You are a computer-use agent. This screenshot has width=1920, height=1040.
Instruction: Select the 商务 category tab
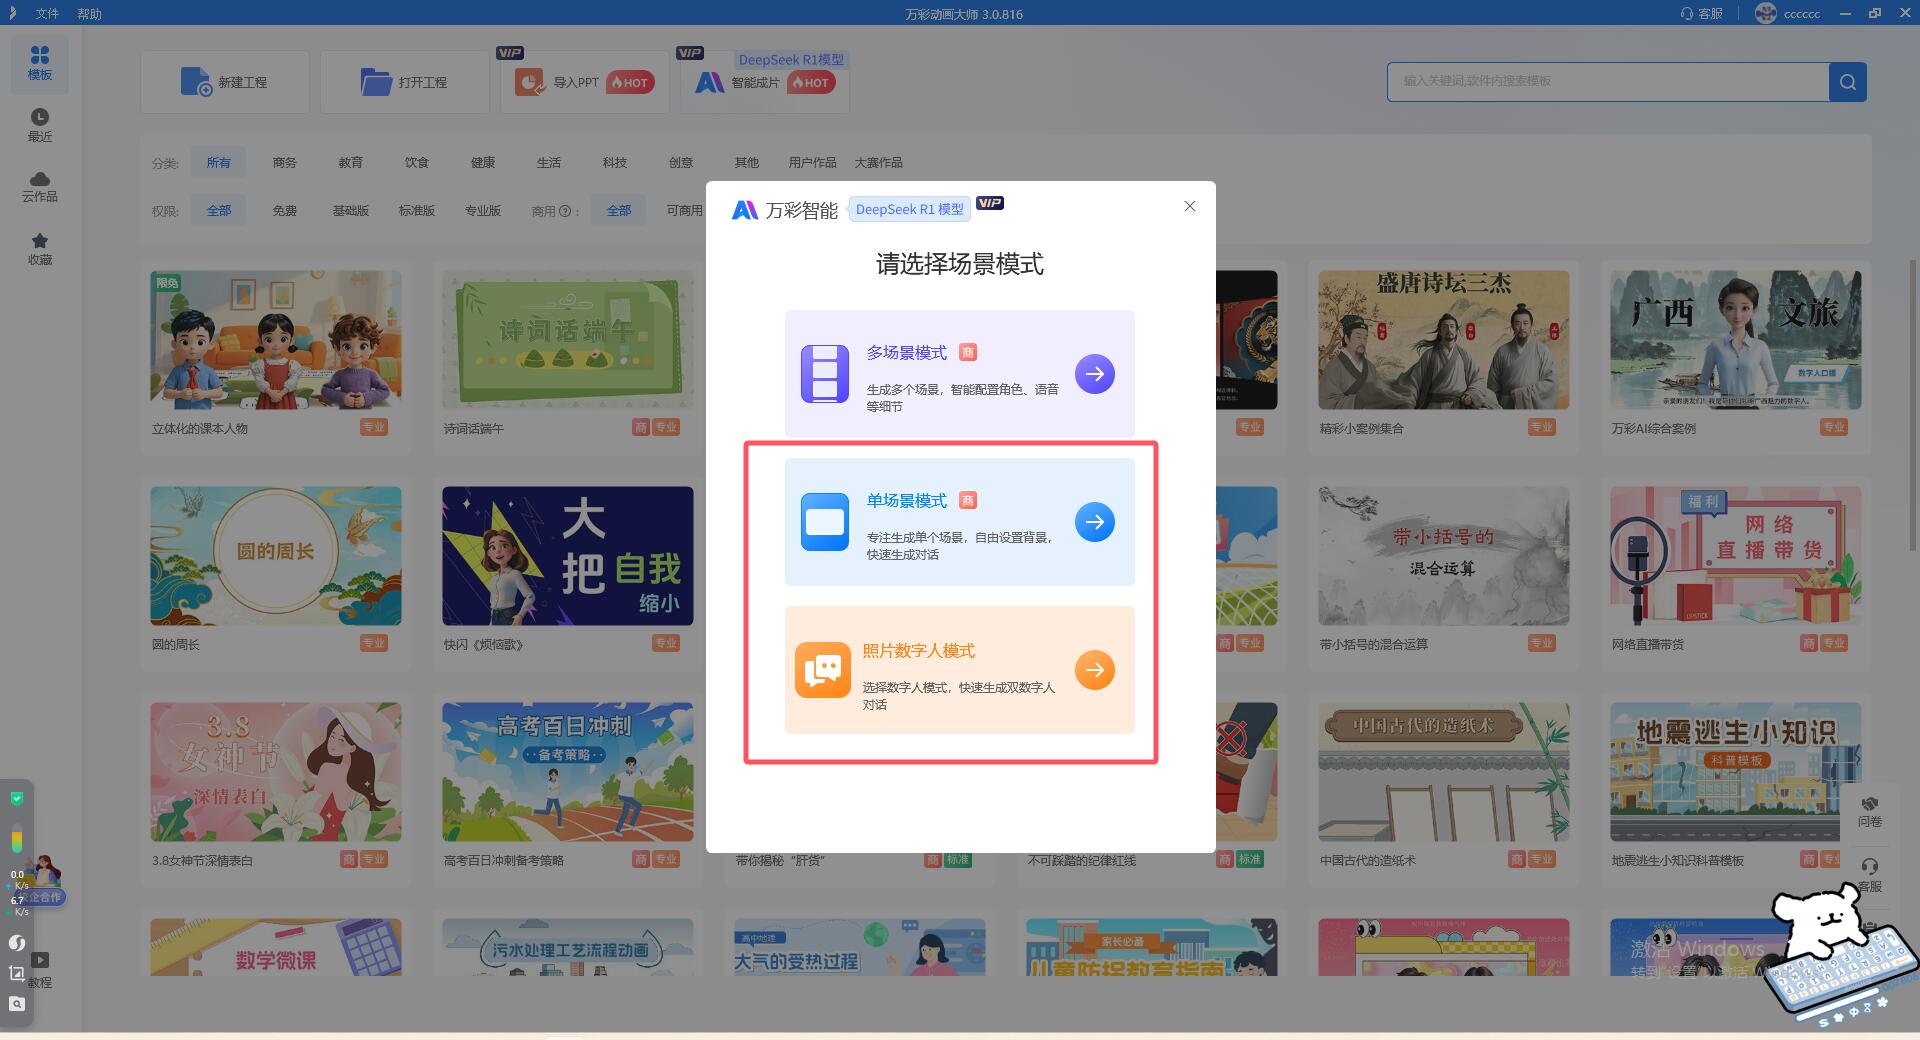(285, 162)
